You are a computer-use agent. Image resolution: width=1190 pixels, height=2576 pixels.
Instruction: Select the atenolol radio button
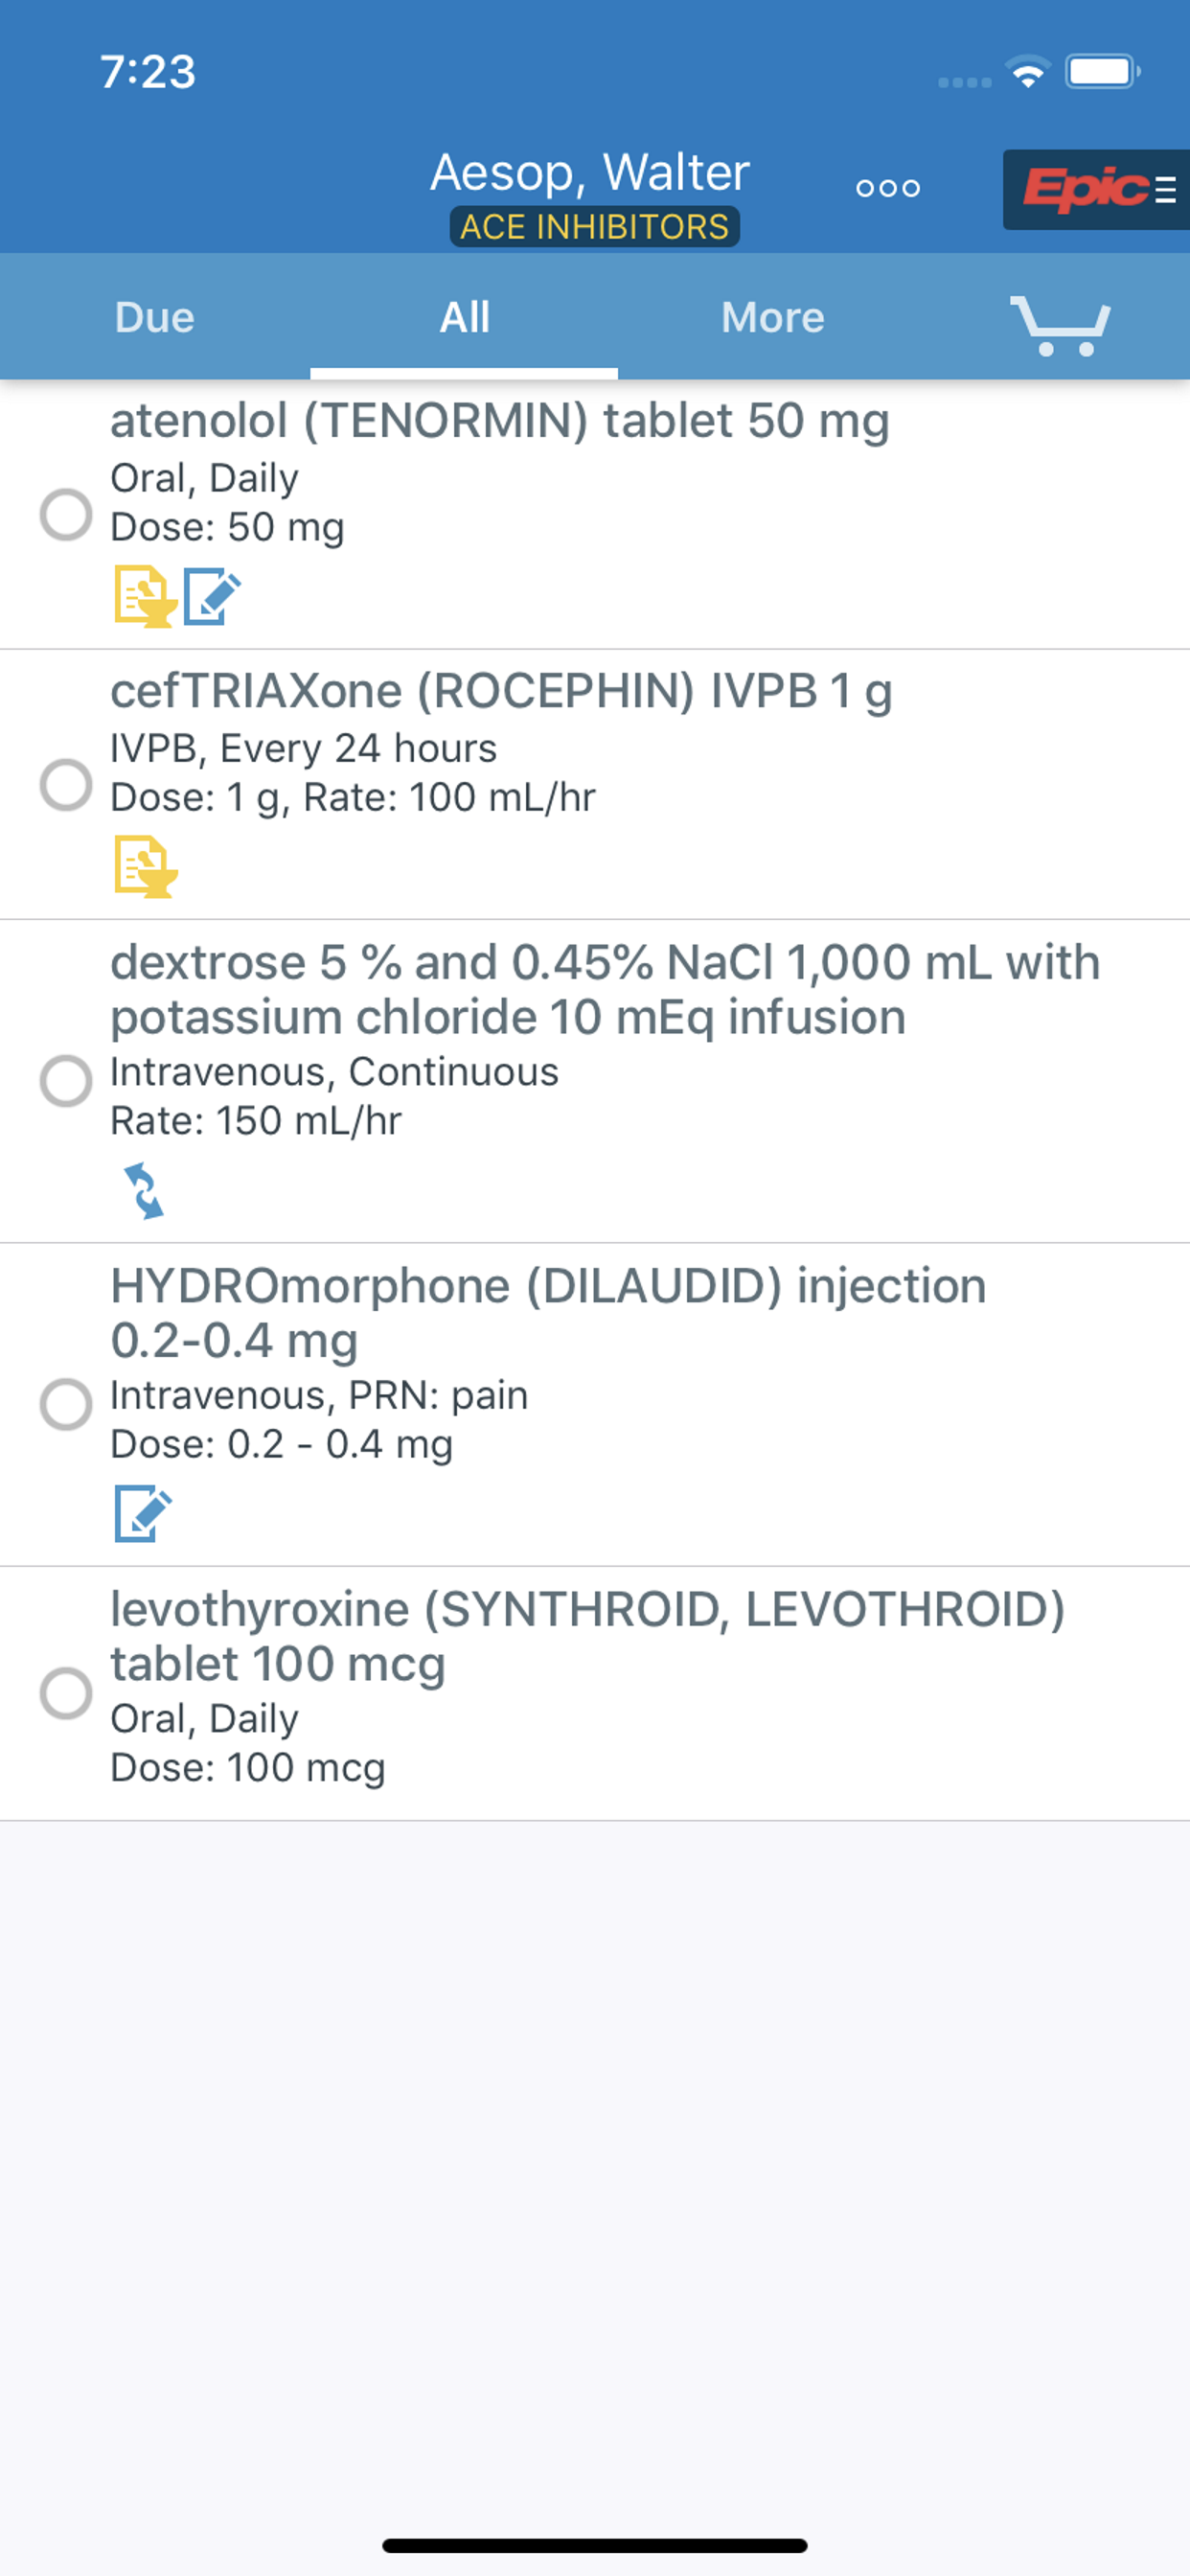pyautogui.click(x=66, y=514)
